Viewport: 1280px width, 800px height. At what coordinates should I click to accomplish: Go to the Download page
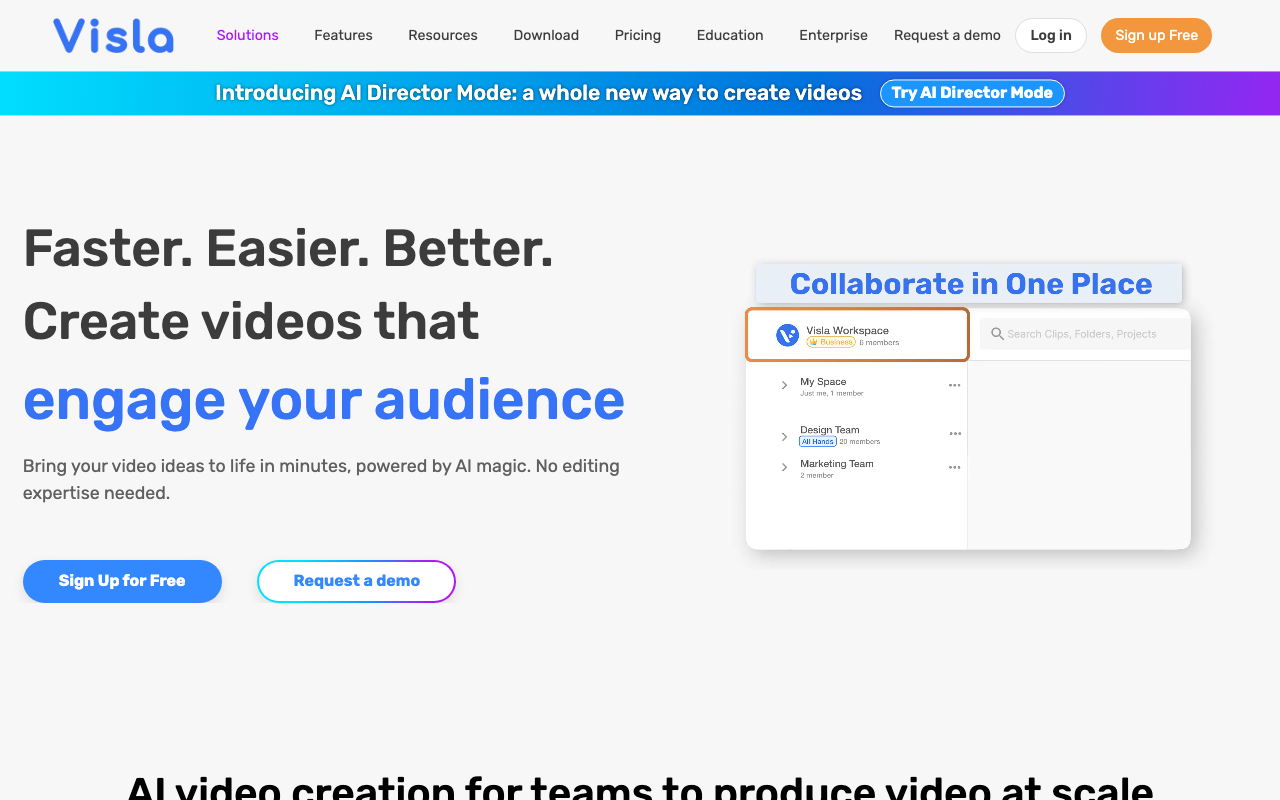coord(546,35)
